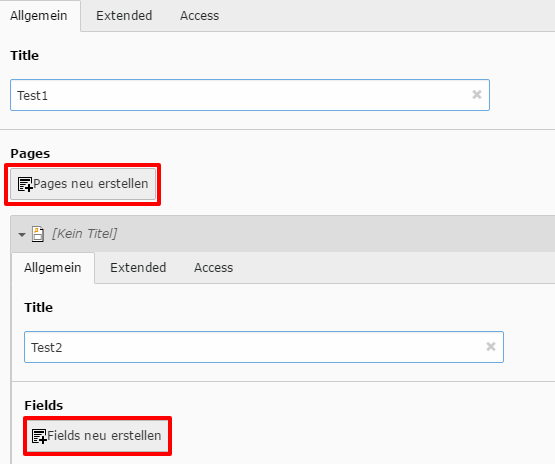Focus the Title field containing Test2
This screenshot has width=555, height=464.
264,347
